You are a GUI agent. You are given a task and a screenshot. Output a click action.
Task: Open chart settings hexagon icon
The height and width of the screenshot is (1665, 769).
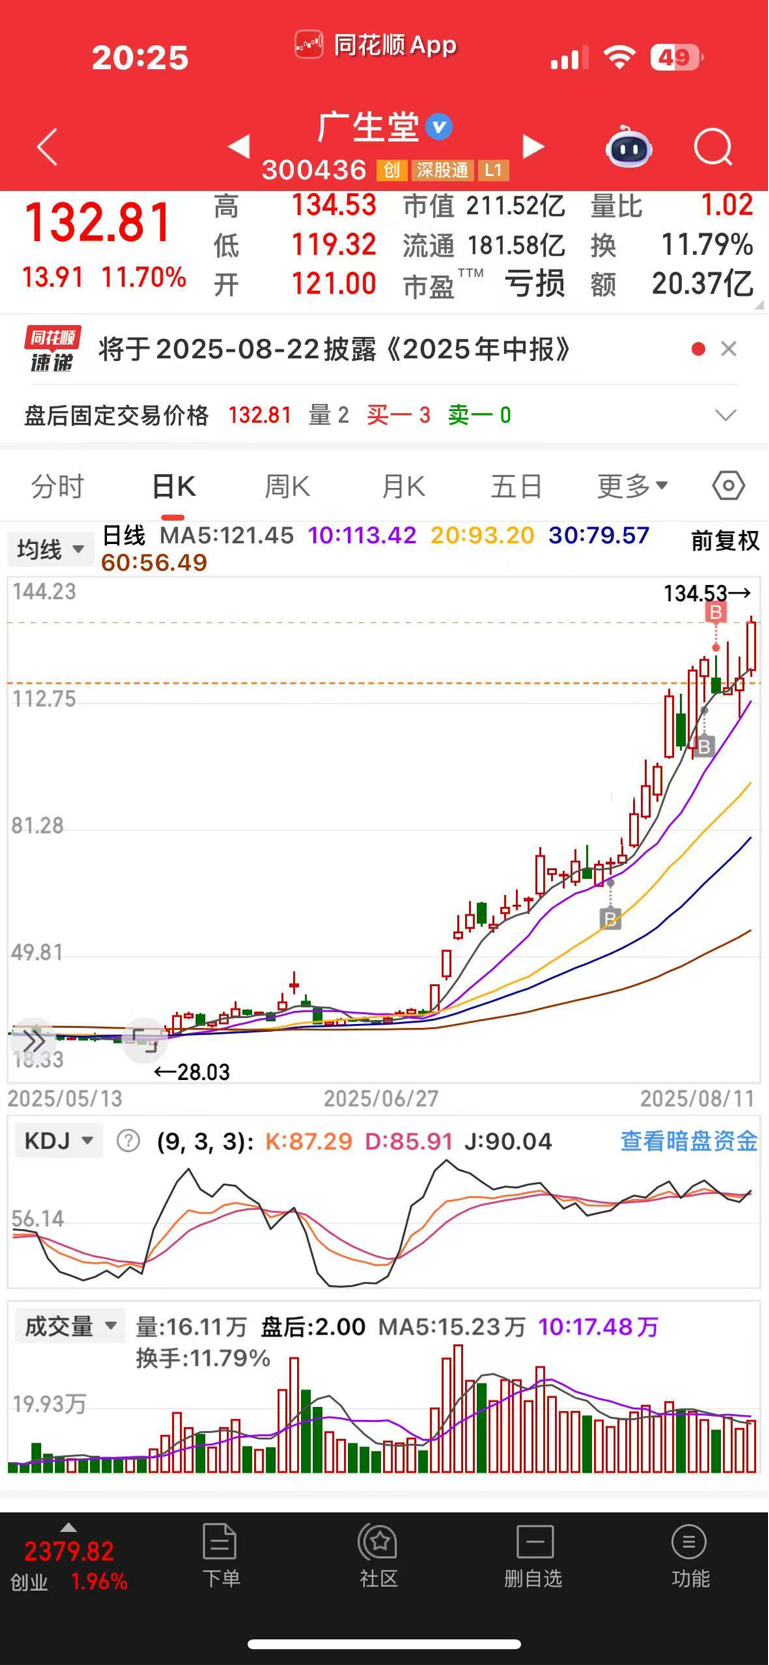click(x=729, y=486)
